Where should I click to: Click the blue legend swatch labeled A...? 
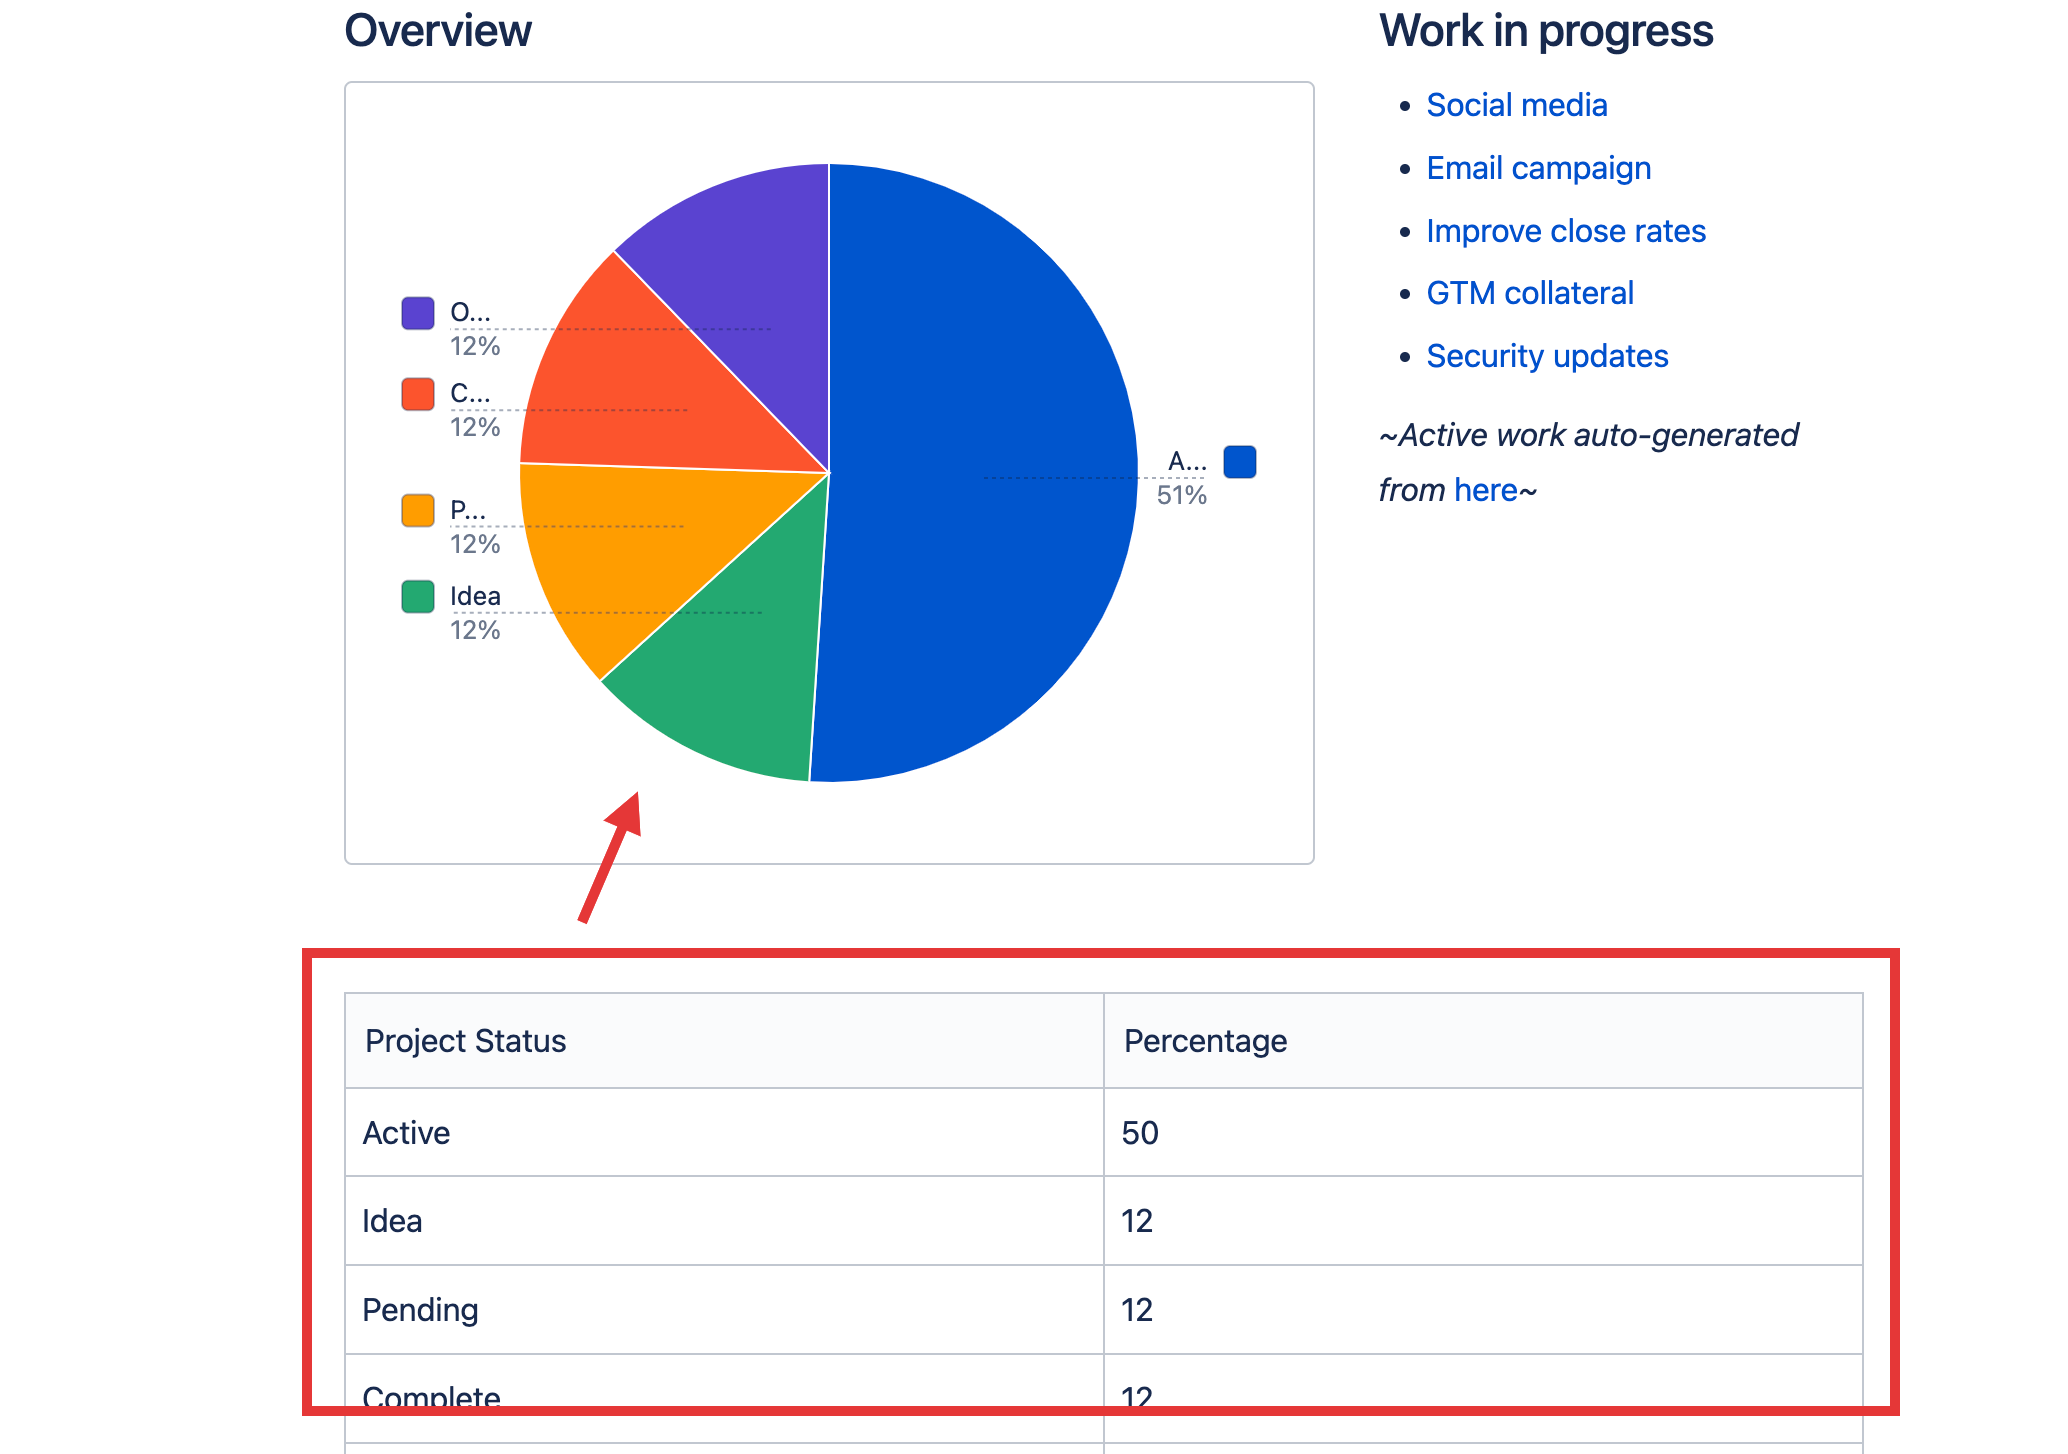tap(1240, 462)
